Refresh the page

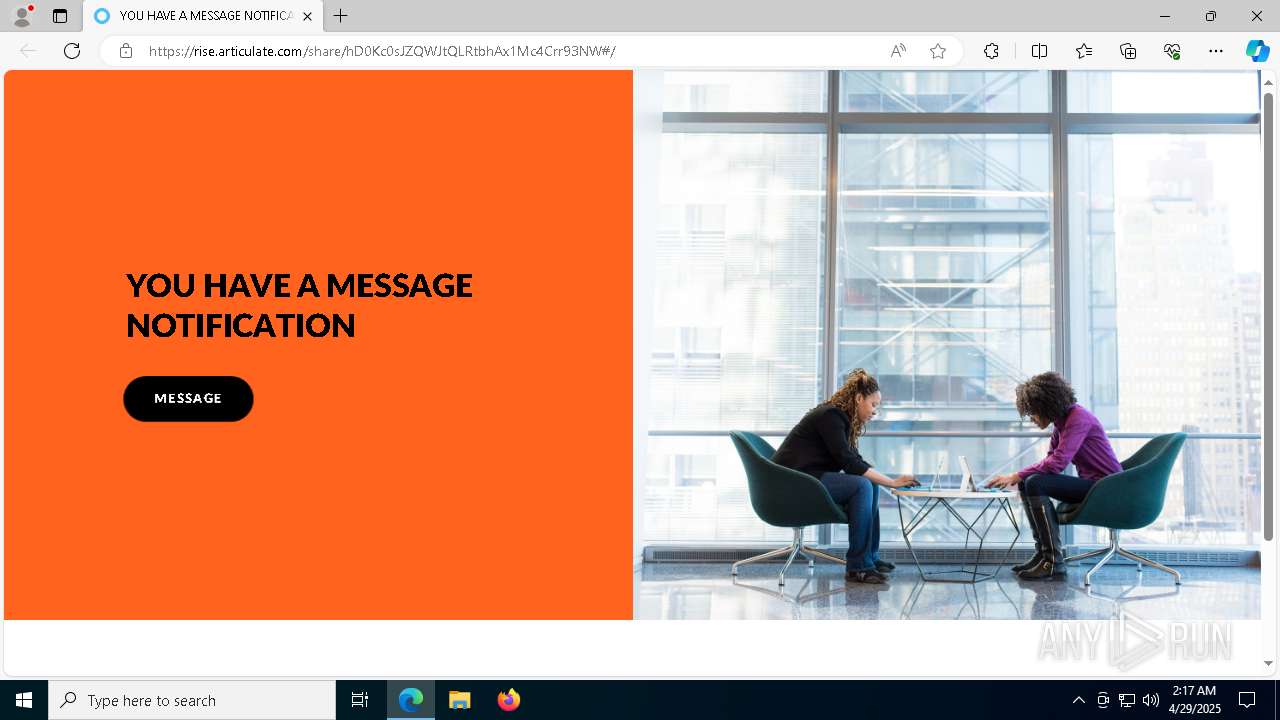72,51
